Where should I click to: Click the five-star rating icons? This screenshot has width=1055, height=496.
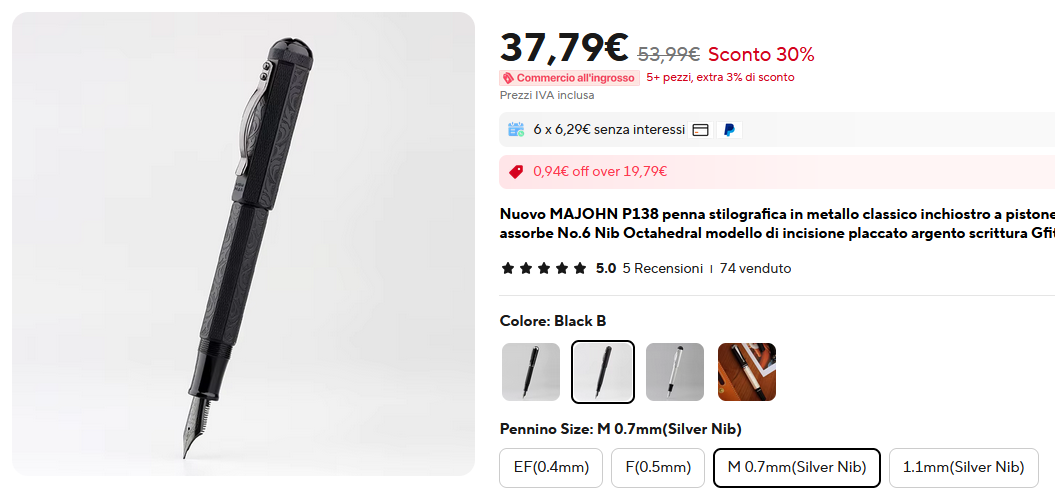[544, 268]
